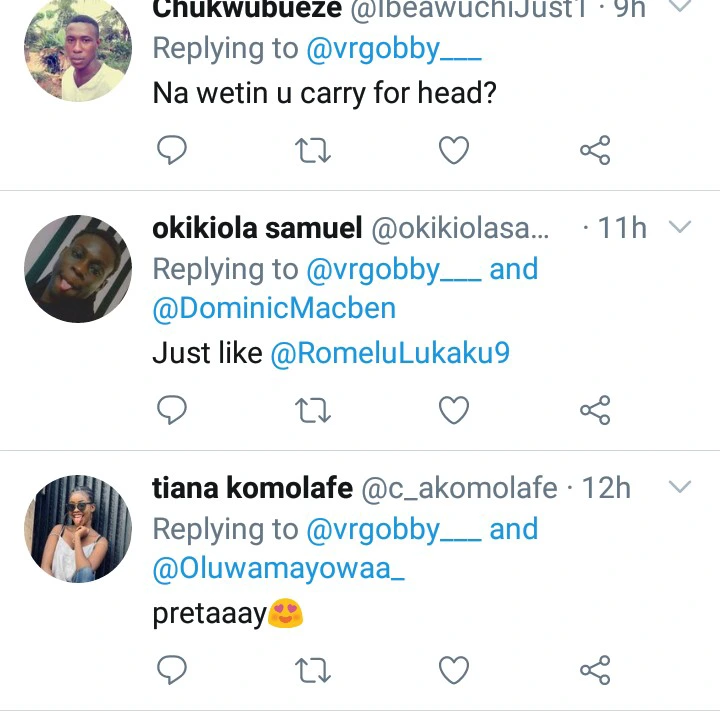
Task: Tap okikiola samuel's avatar photo
Action: [x=78, y=268]
